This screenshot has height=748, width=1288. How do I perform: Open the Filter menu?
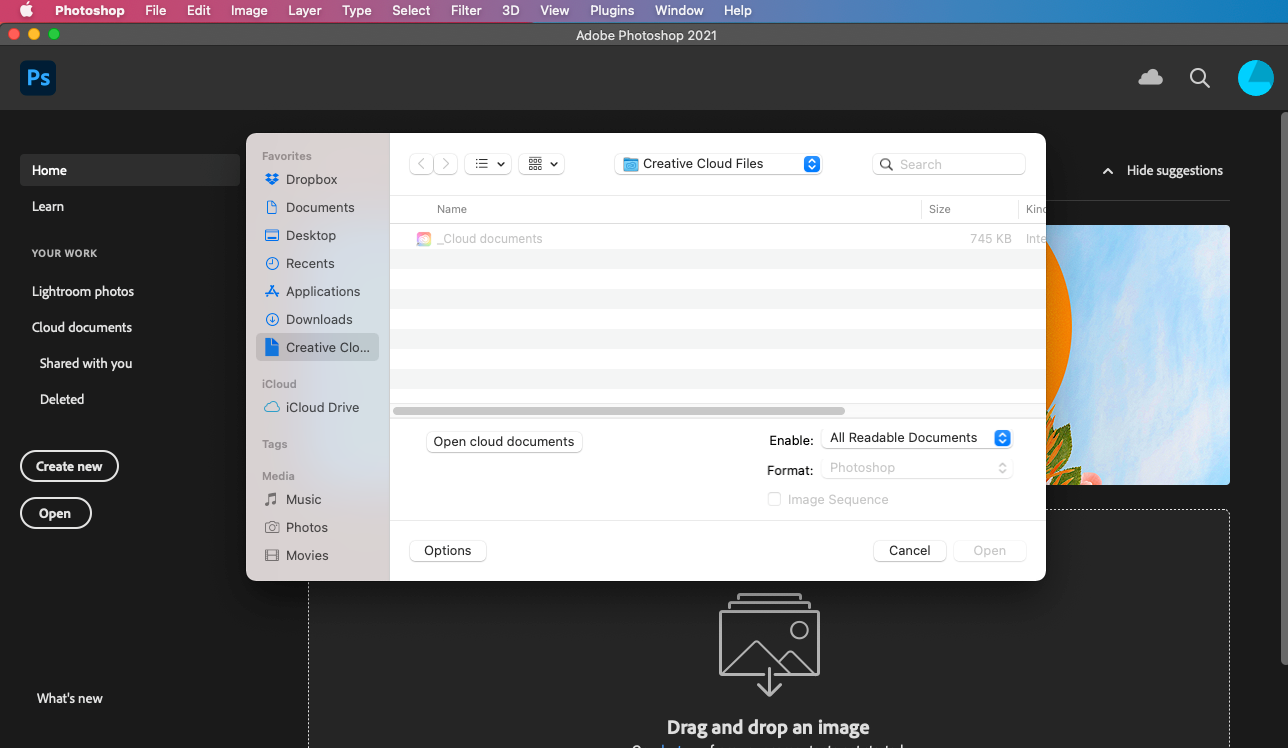click(x=466, y=10)
